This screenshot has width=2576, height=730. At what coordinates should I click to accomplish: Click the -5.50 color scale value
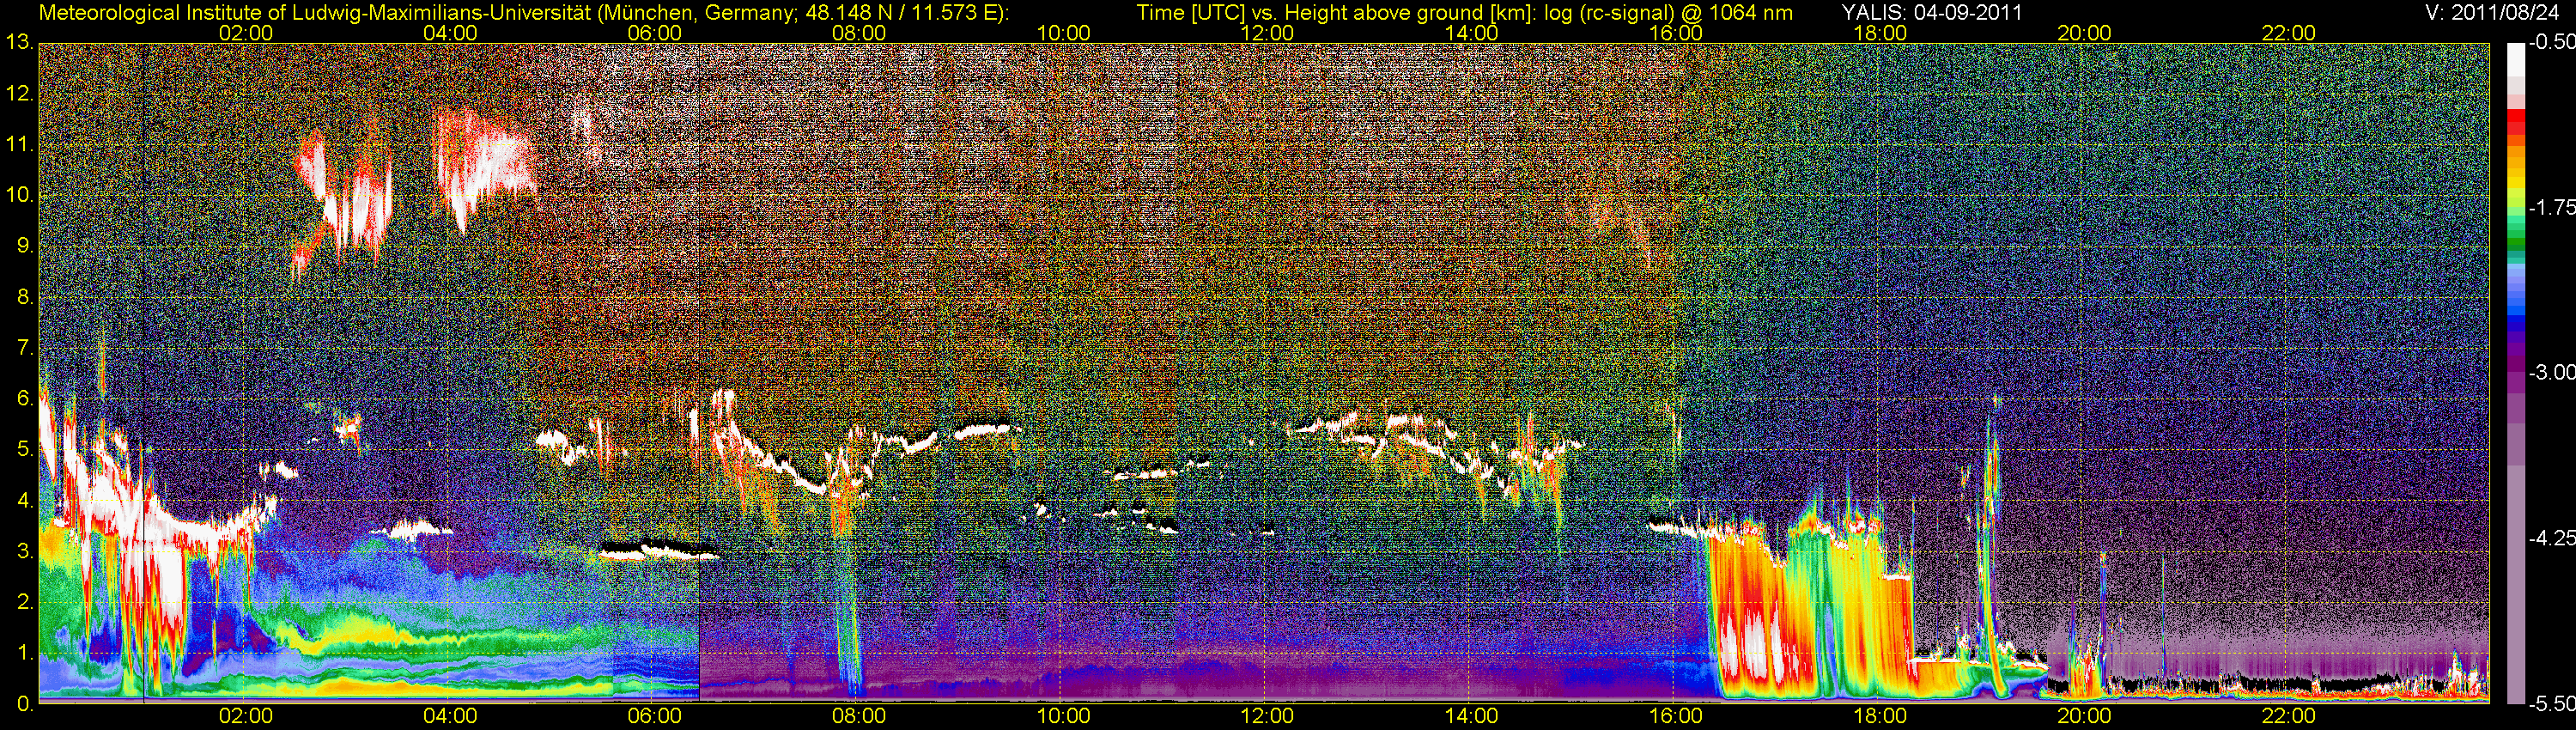tap(2551, 704)
